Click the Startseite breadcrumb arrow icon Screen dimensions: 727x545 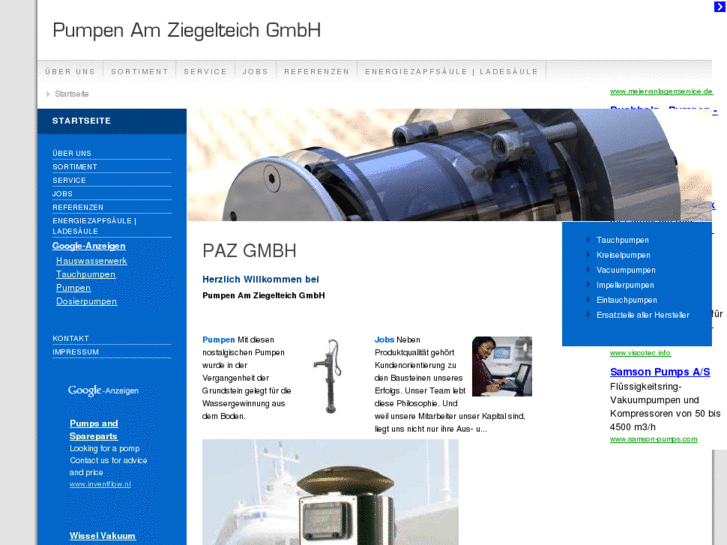[x=48, y=94]
